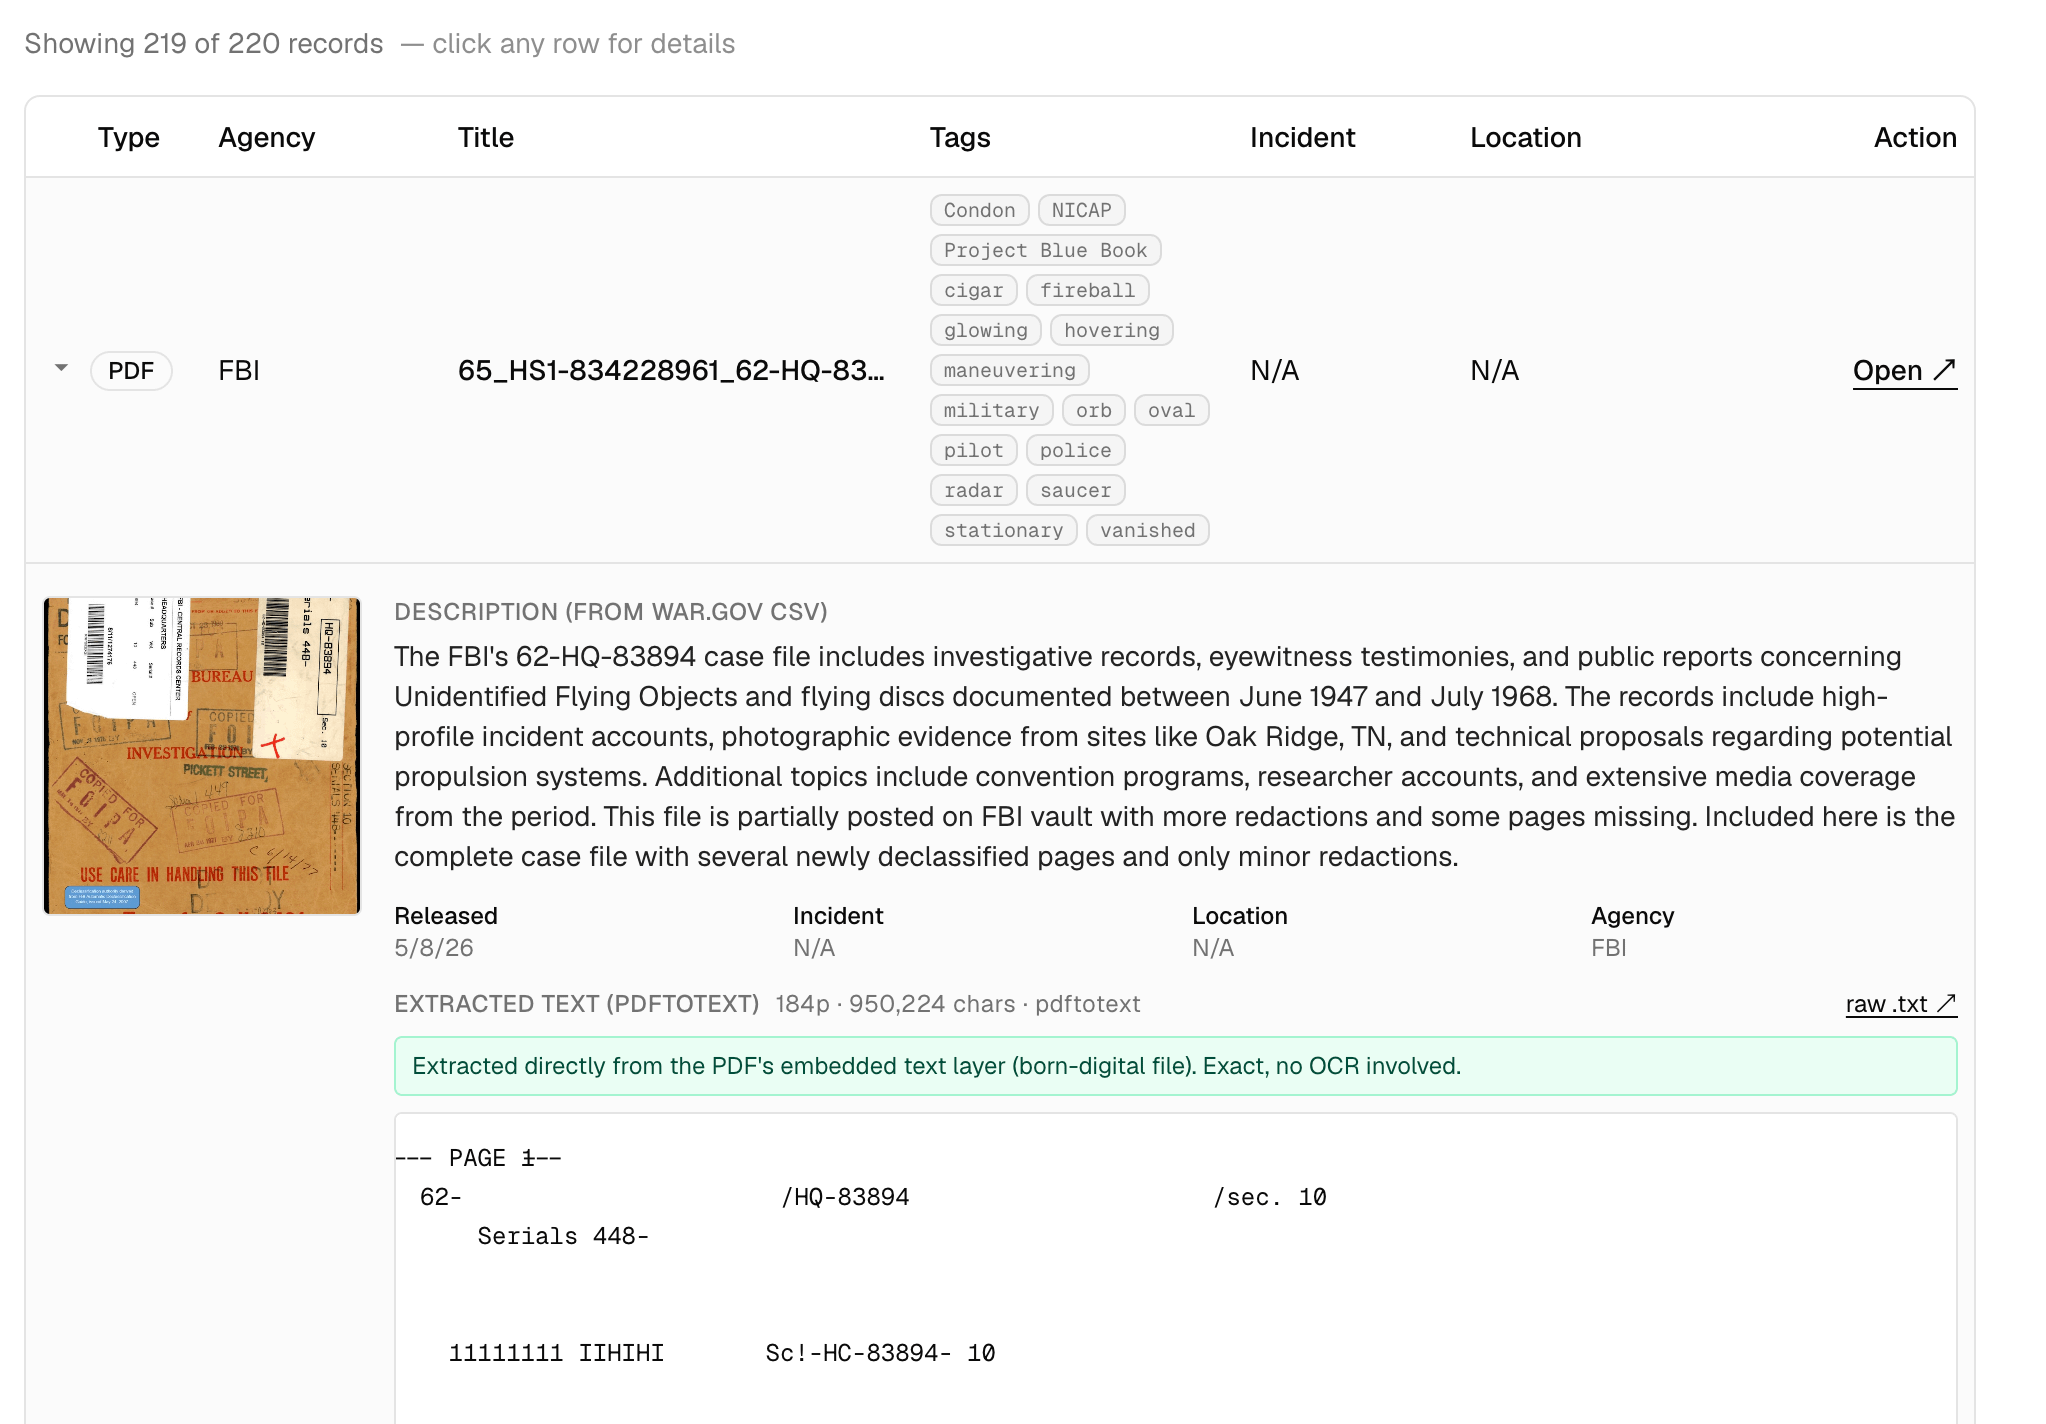
Task: Open the raw .txt file link
Action: (1900, 1004)
